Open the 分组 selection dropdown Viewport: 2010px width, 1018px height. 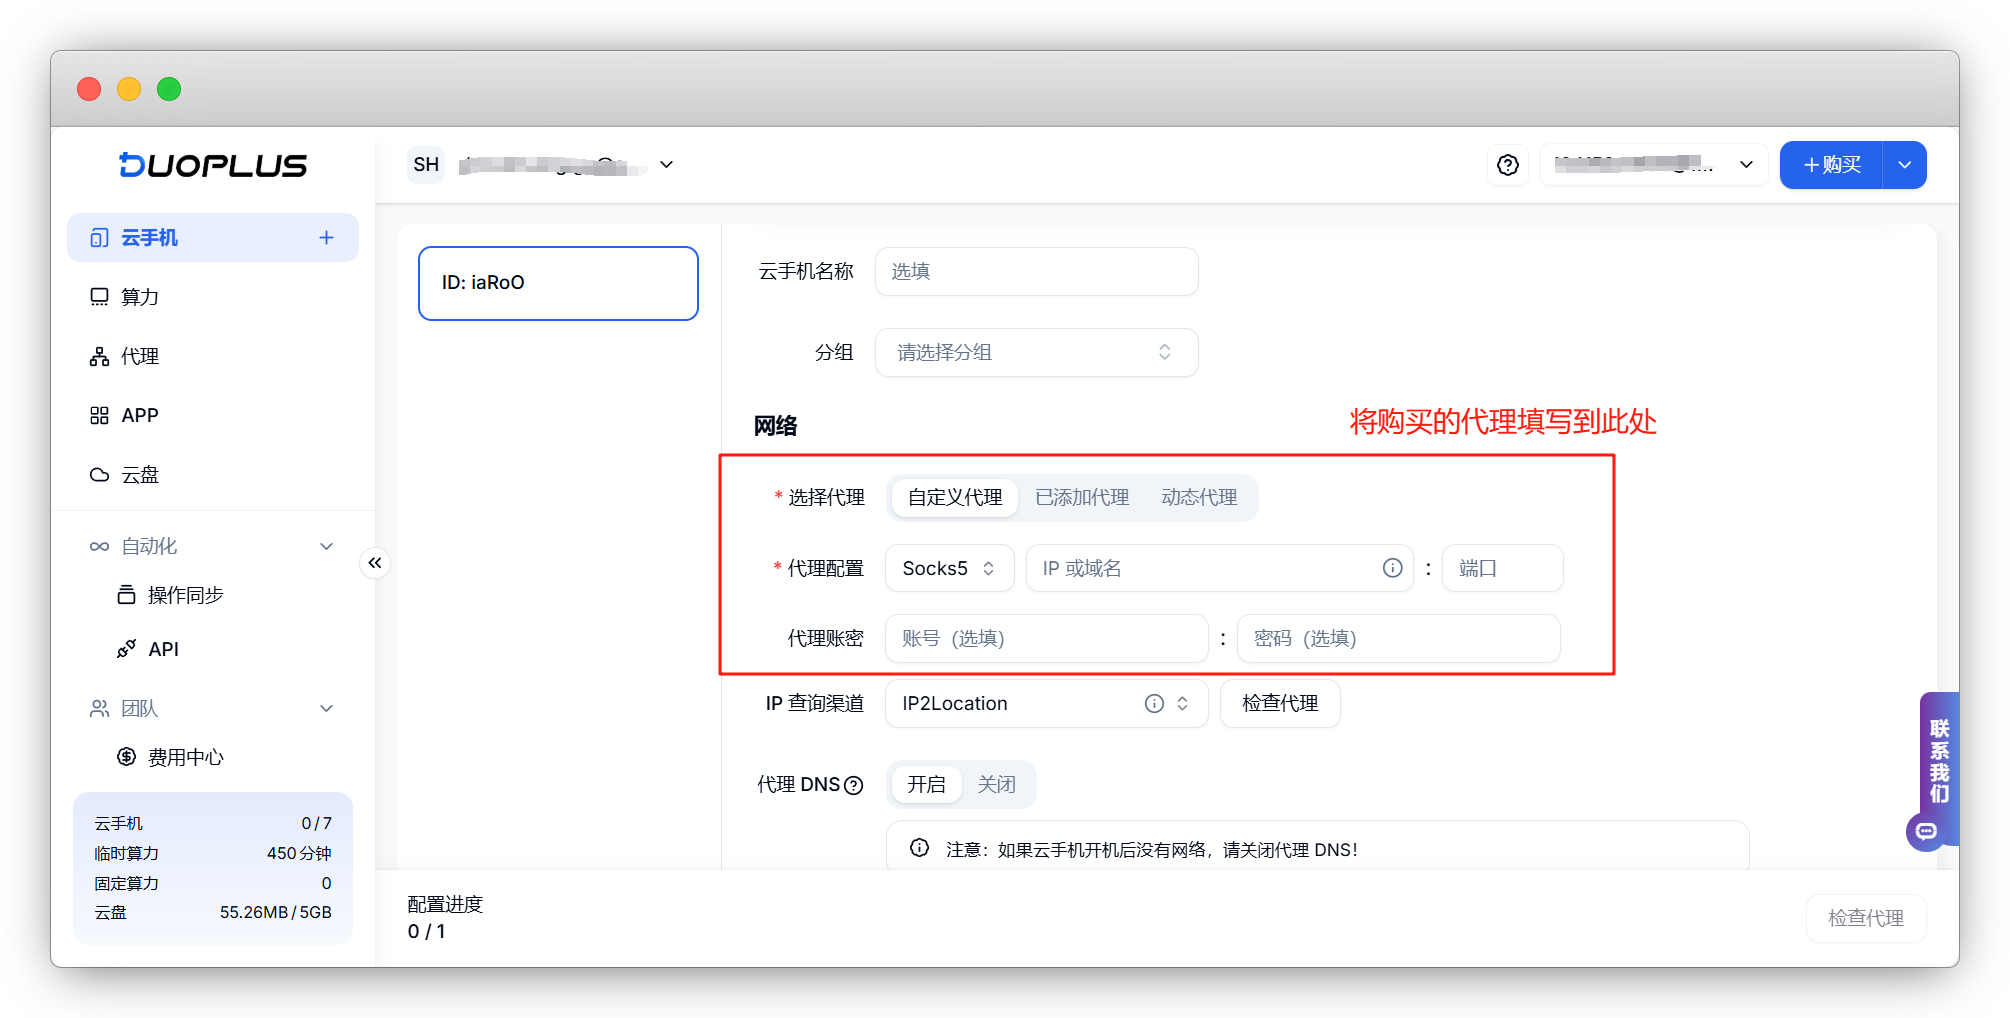click(x=1035, y=352)
